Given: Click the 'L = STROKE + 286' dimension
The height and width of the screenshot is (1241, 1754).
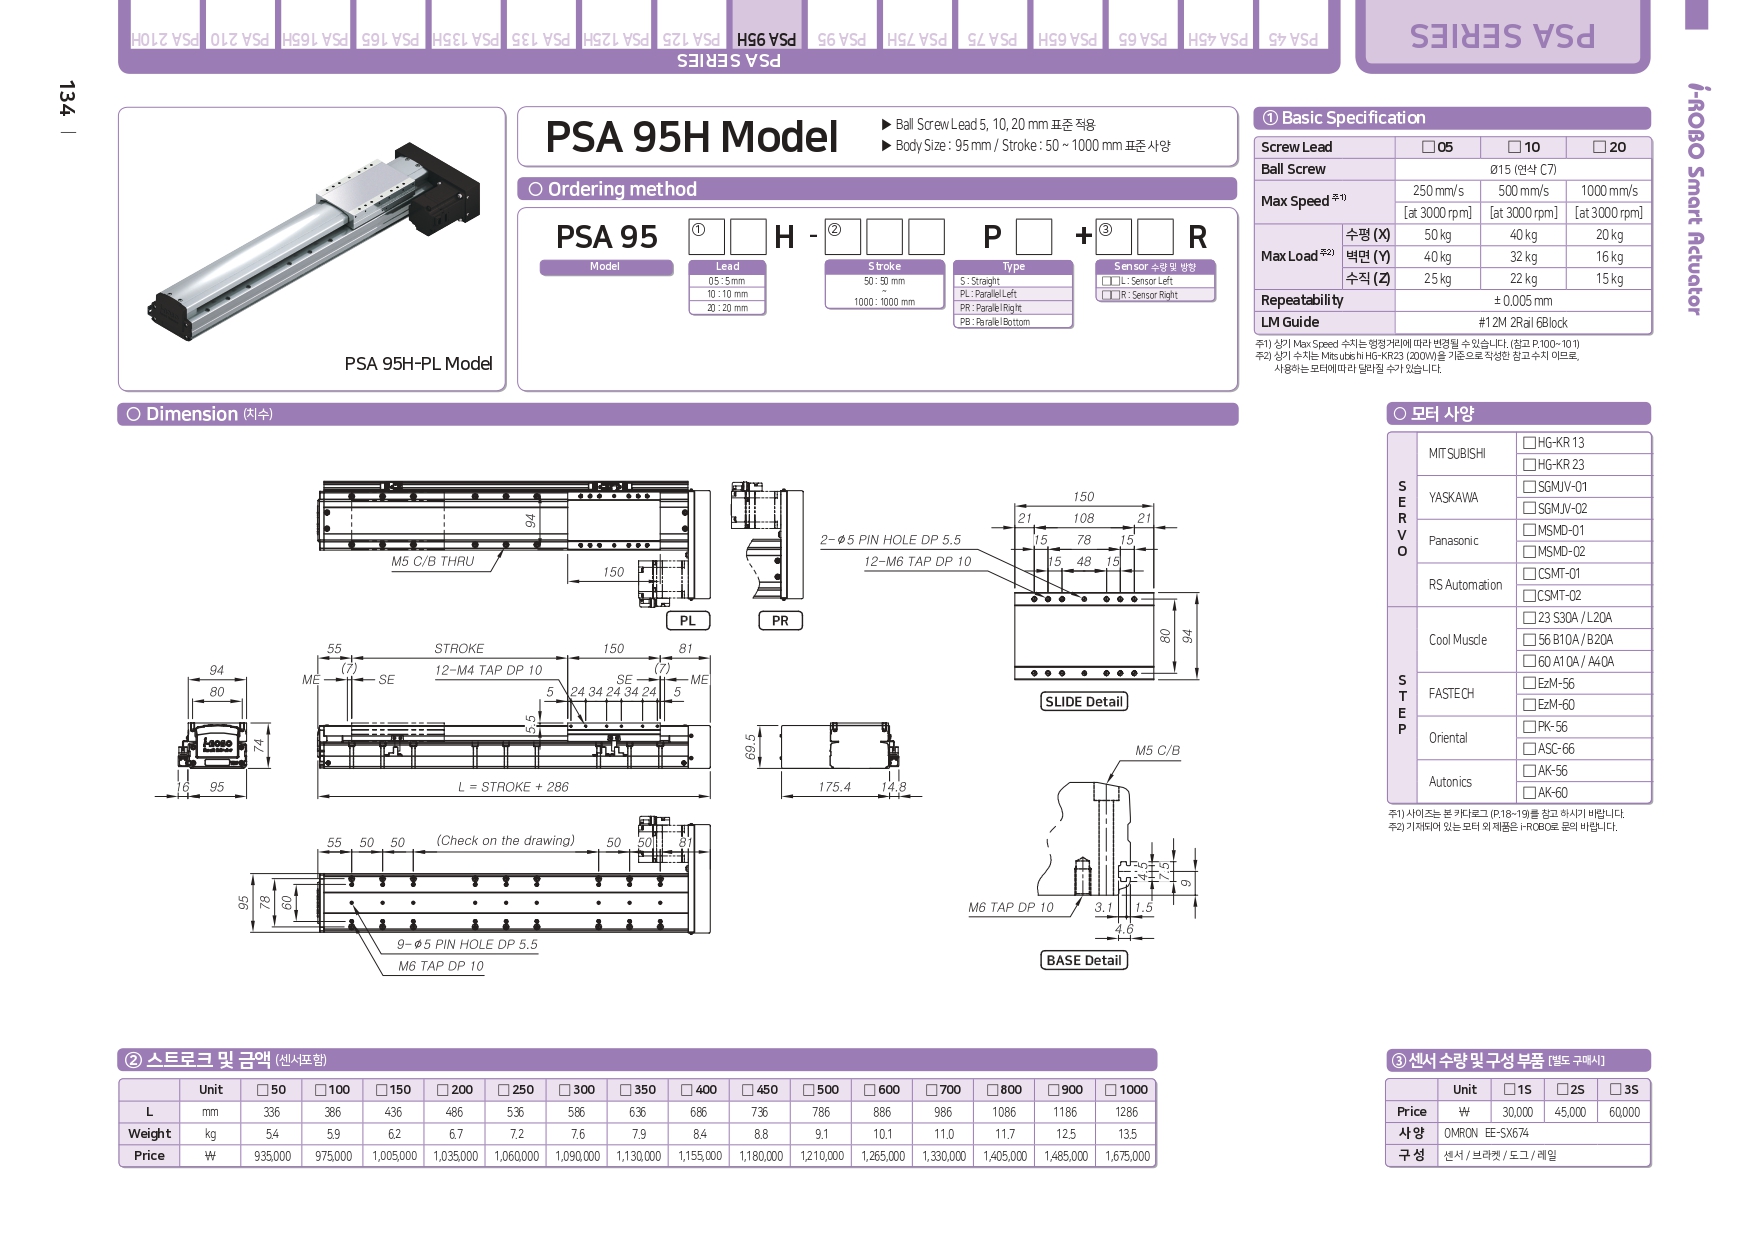Looking at the screenshot, I should (x=513, y=787).
